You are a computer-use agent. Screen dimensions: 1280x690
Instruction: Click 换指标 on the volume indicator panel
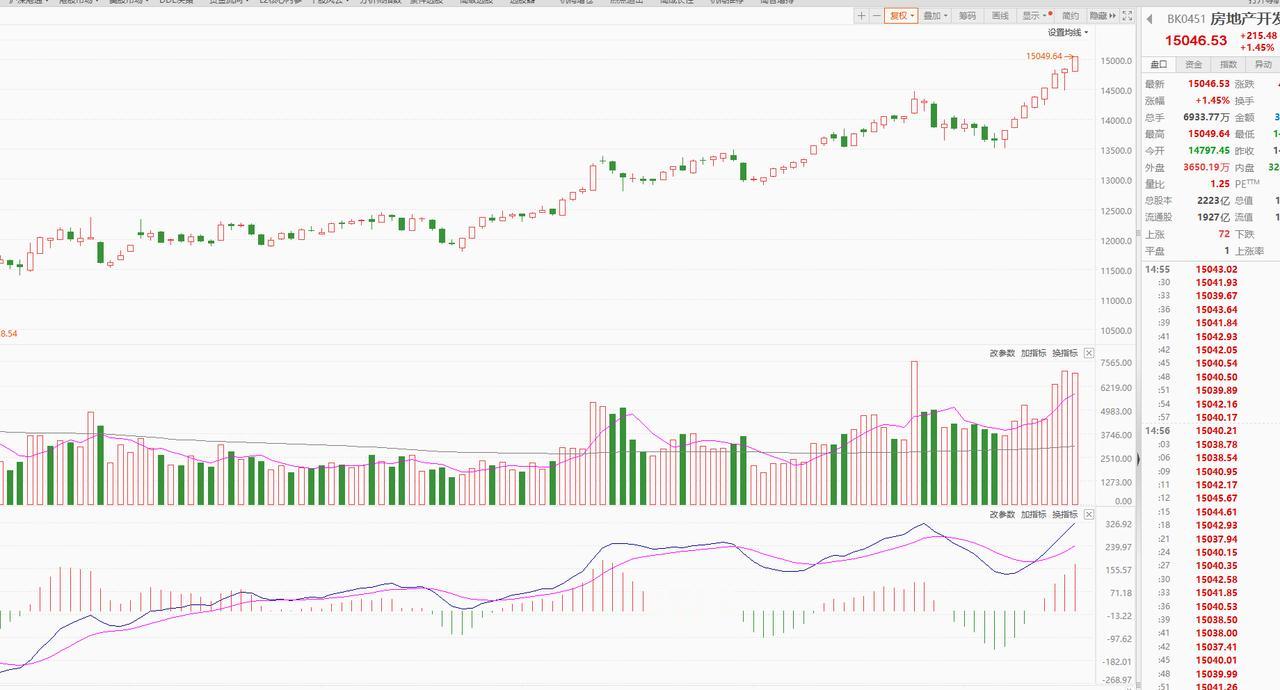point(1064,353)
